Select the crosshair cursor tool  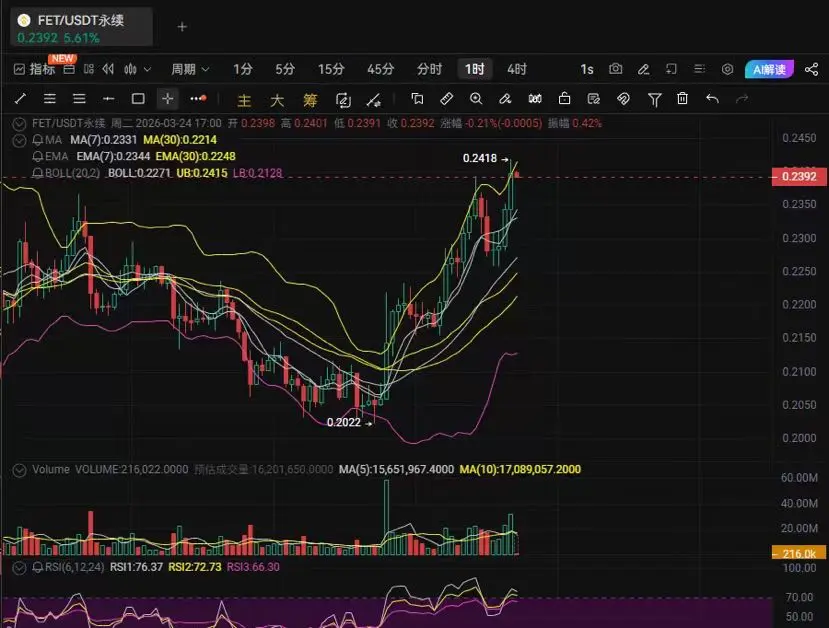pos(168,98)
